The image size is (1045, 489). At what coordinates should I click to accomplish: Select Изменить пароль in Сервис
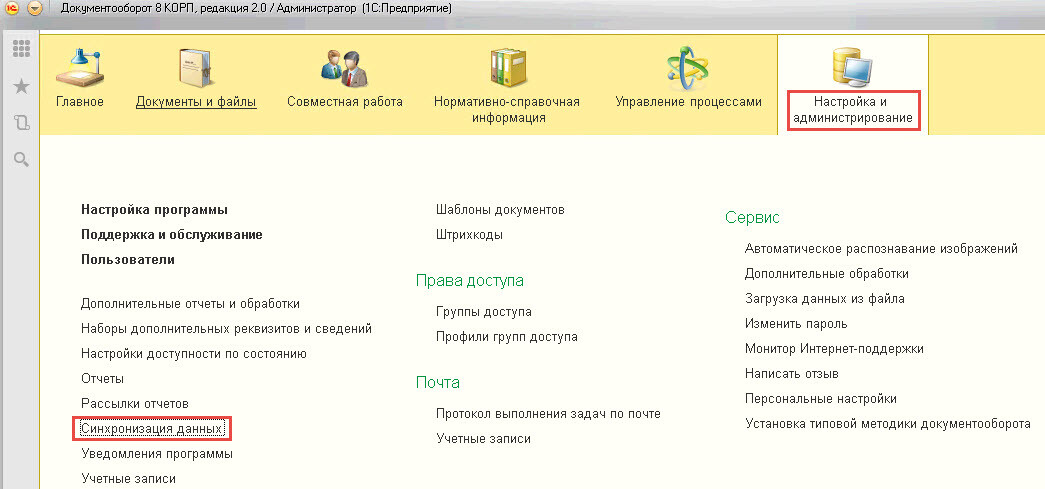click(796, 323)
